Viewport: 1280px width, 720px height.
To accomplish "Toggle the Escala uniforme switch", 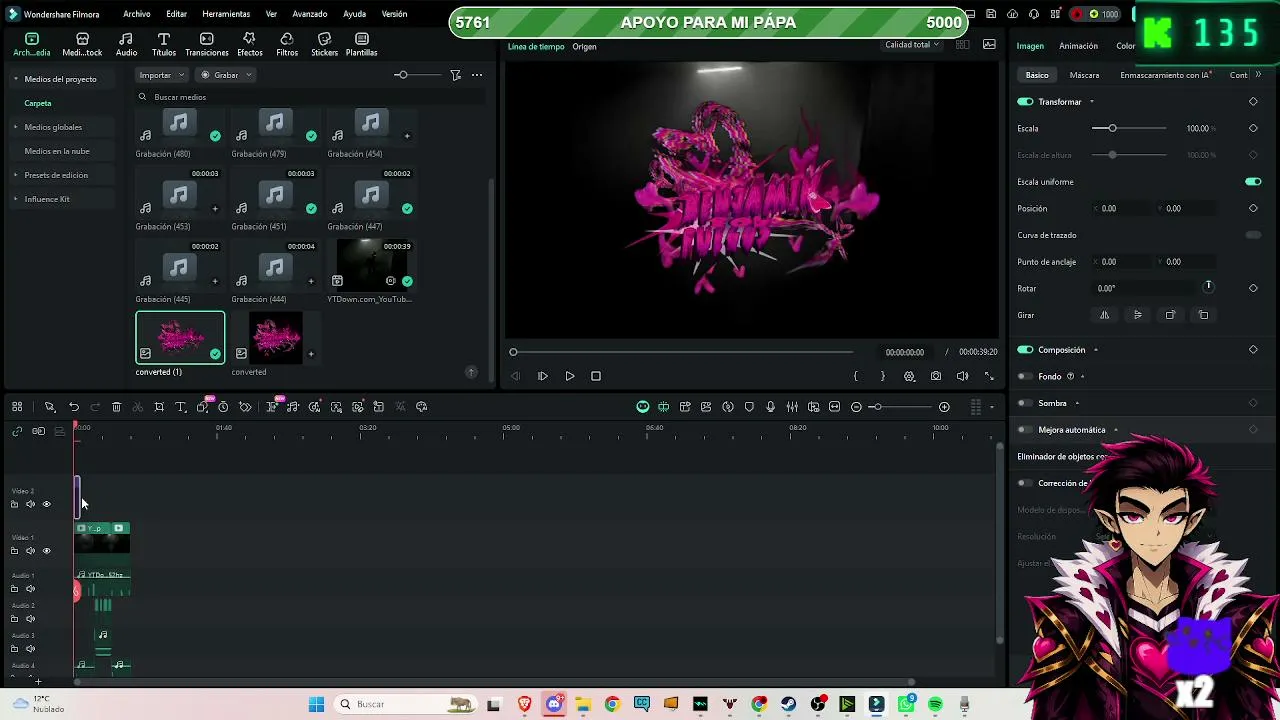I will tap(1253, 182).
